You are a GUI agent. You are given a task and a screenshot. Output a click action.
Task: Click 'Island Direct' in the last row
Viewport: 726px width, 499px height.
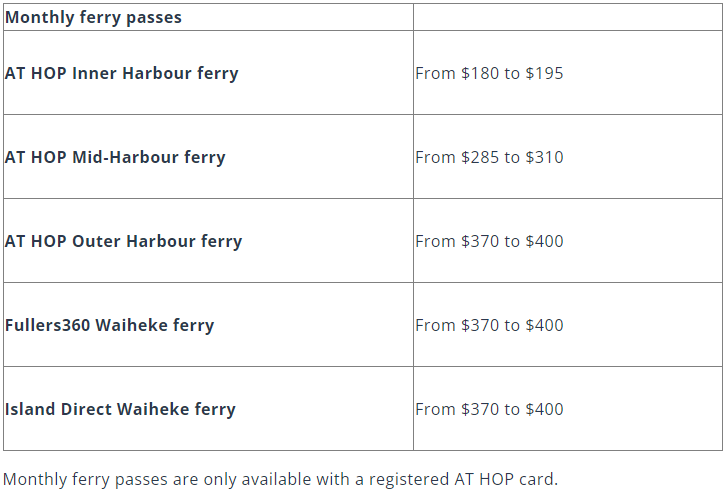pyautogui.click(x=58, y=409)
